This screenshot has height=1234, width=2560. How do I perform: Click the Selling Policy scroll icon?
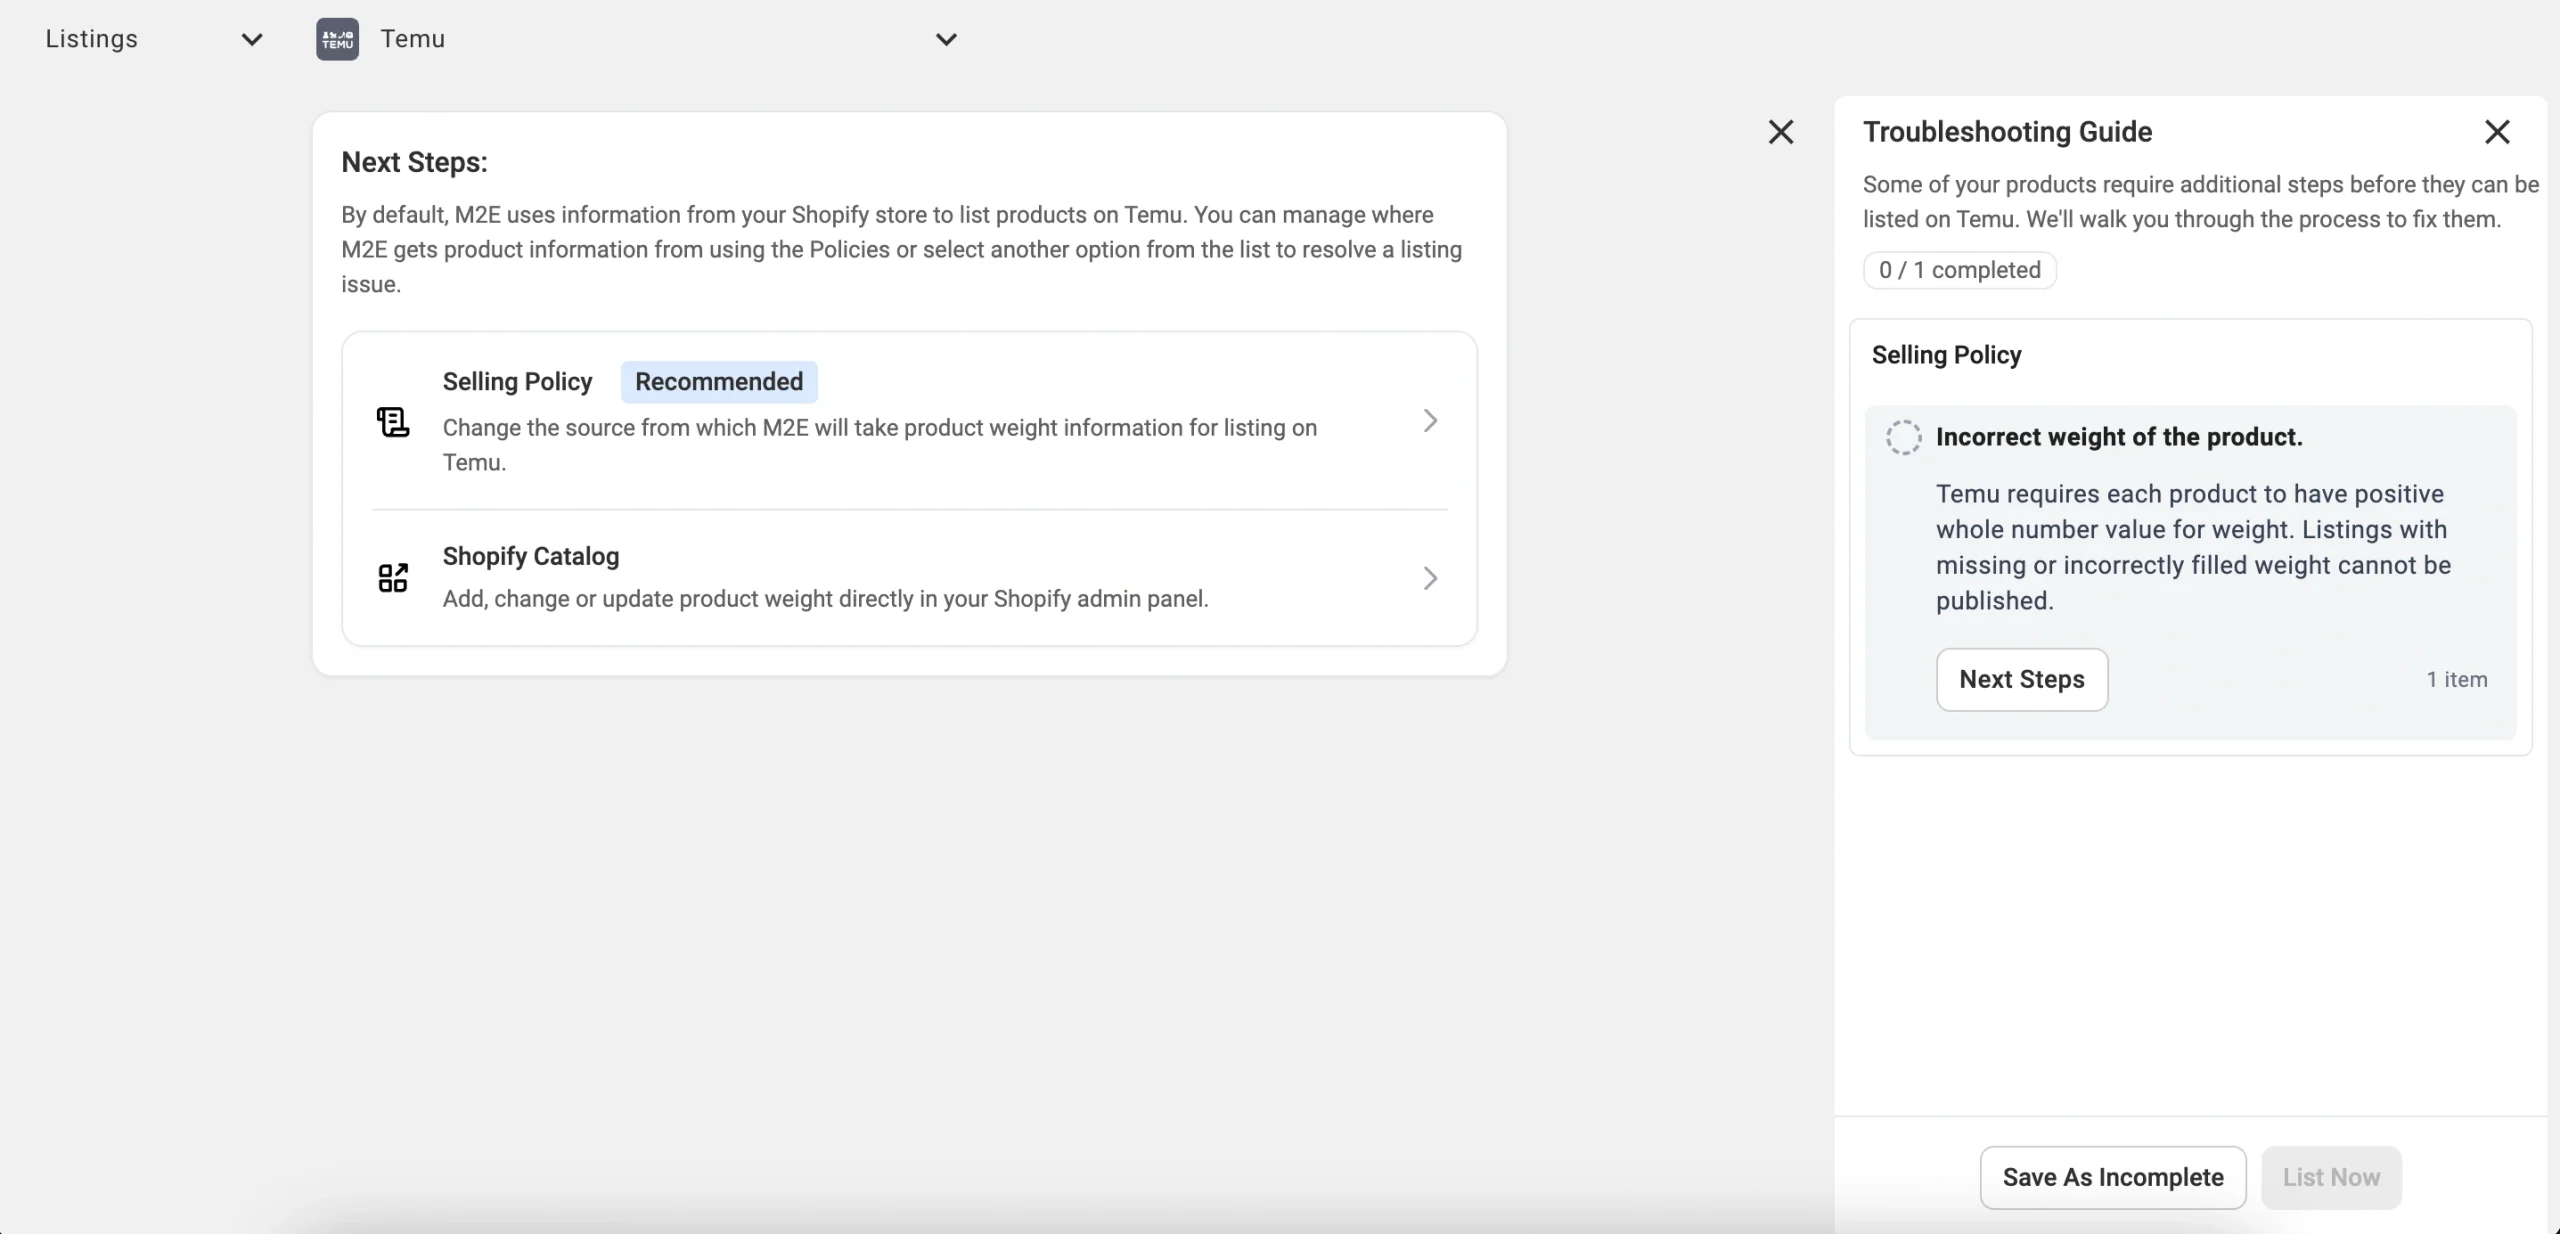(x=392, y=422)
